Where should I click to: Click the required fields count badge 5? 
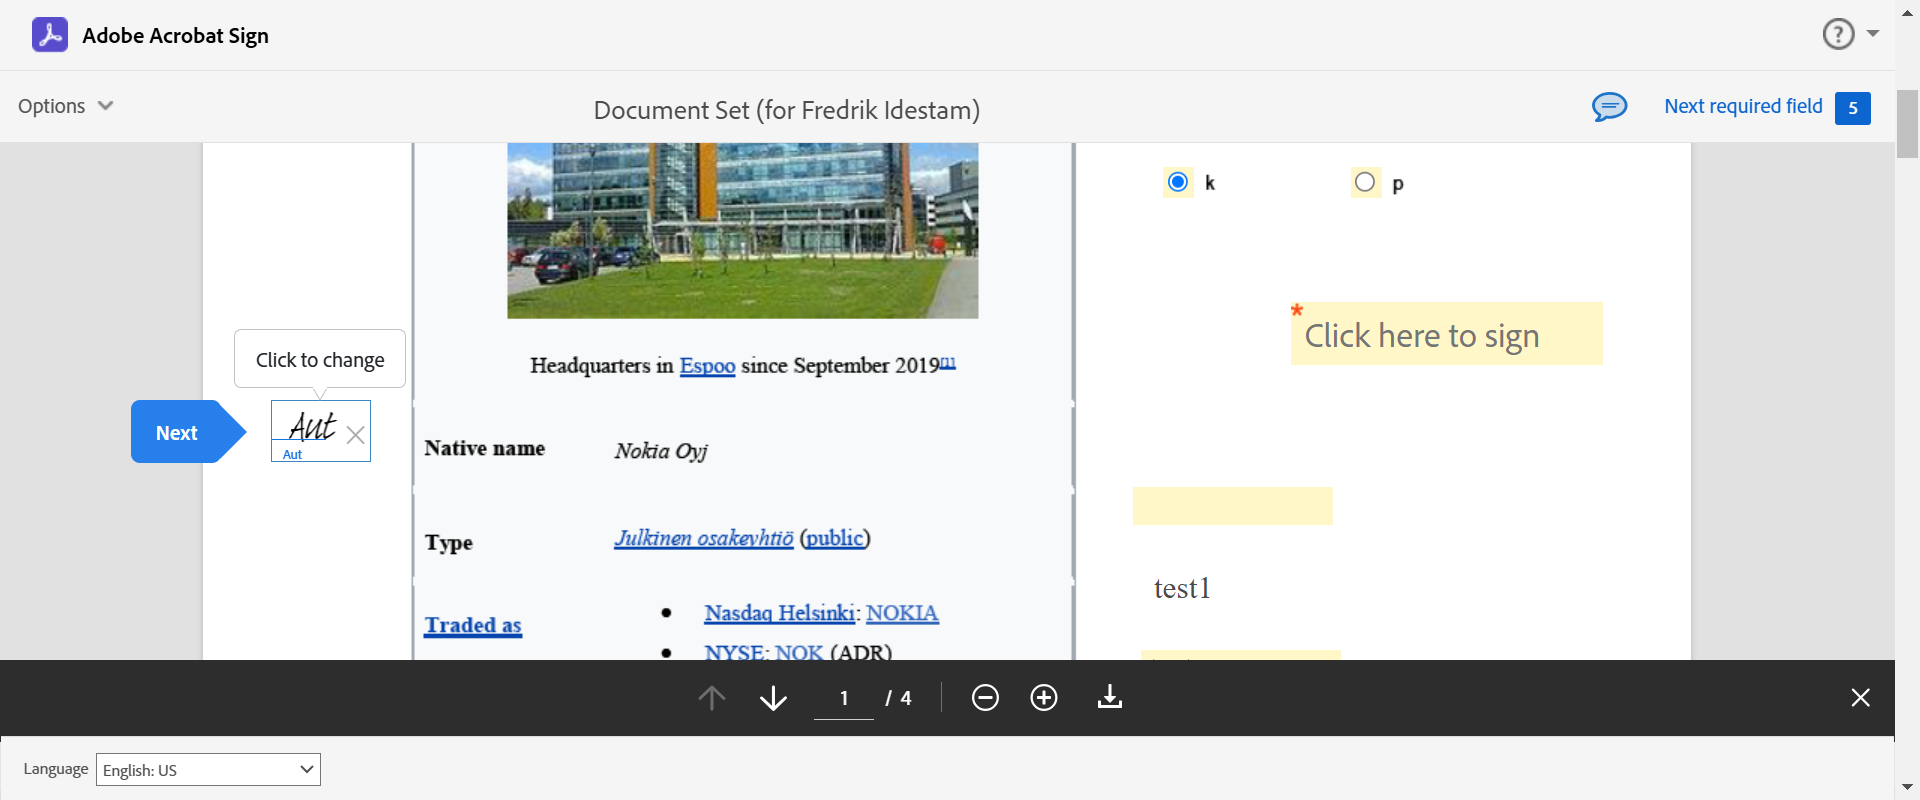point(1852,108)
